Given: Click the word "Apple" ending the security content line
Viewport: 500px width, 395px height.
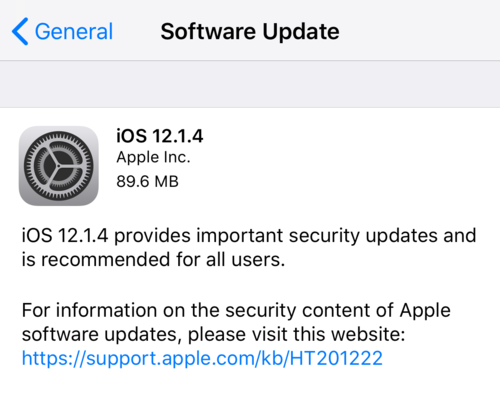Looking at the screenshot, I should pyautogui.click(x=425, y=311).
